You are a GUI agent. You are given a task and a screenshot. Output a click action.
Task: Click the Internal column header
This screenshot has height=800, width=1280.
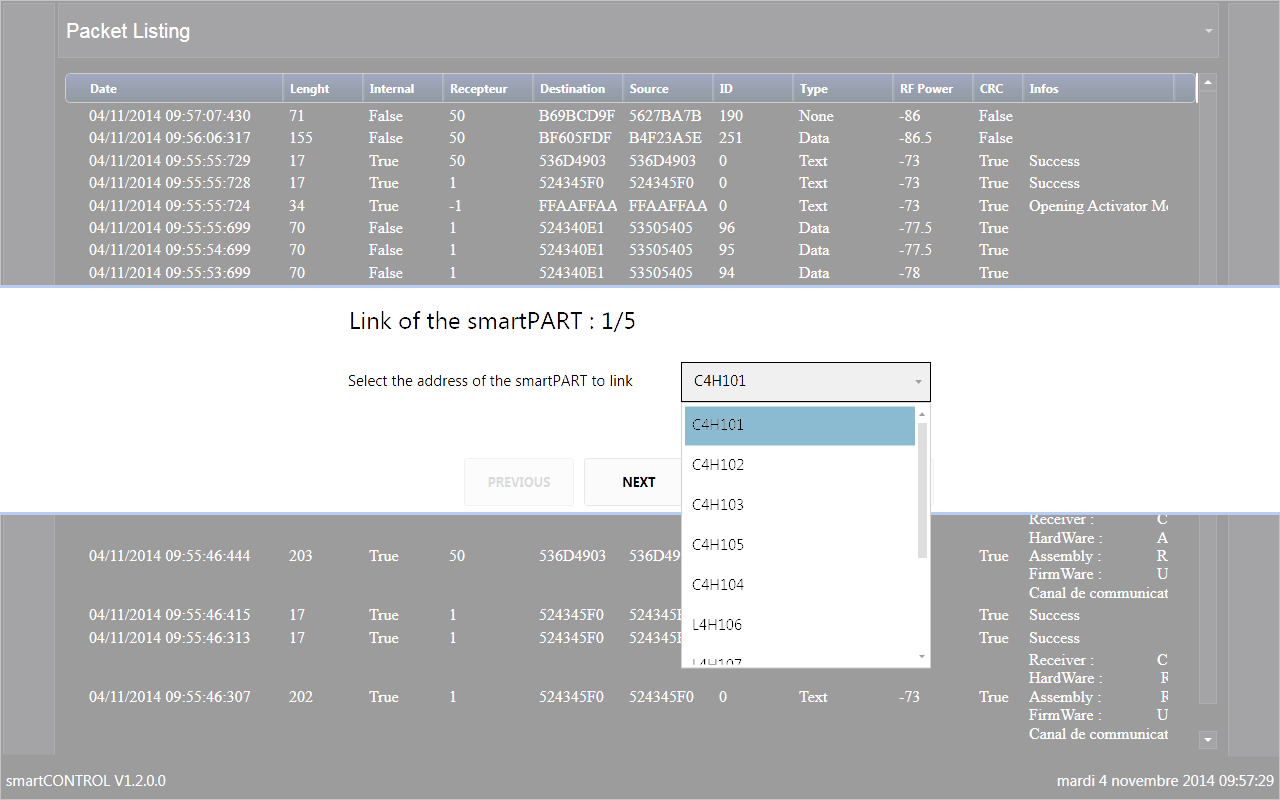[x=403, y=89]
